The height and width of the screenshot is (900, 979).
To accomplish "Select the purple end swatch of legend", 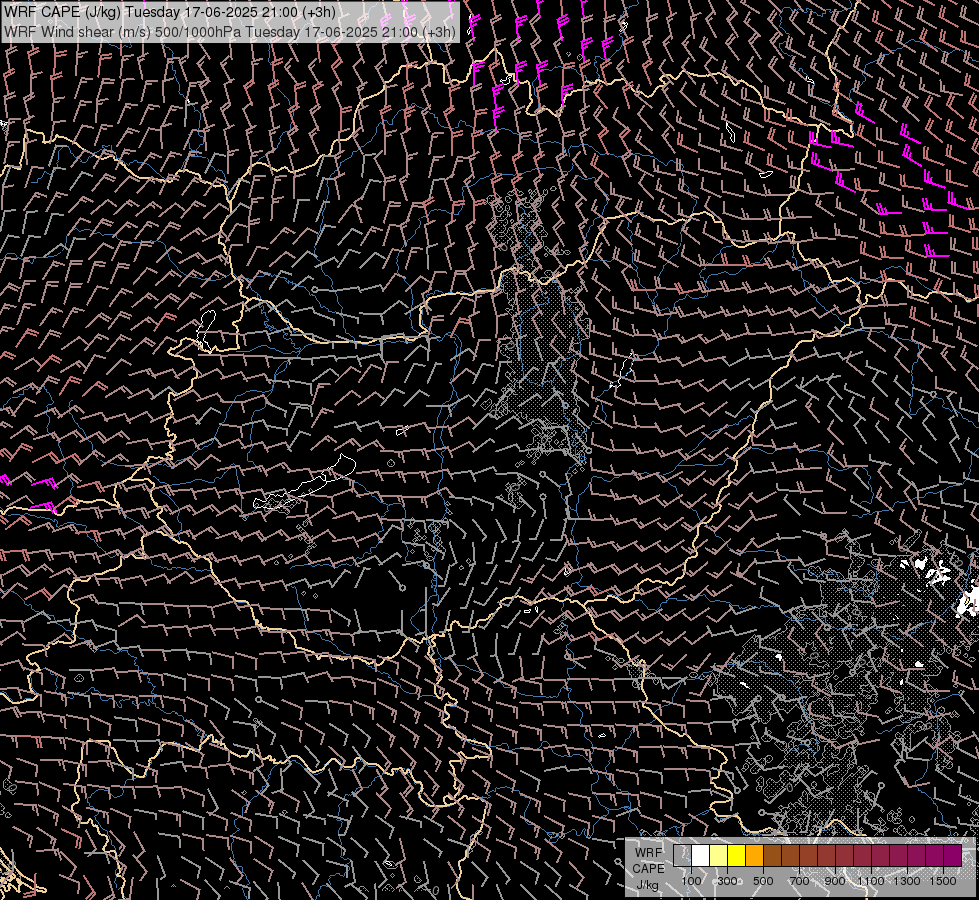I will pyautogui.click(x=953, y=856).
